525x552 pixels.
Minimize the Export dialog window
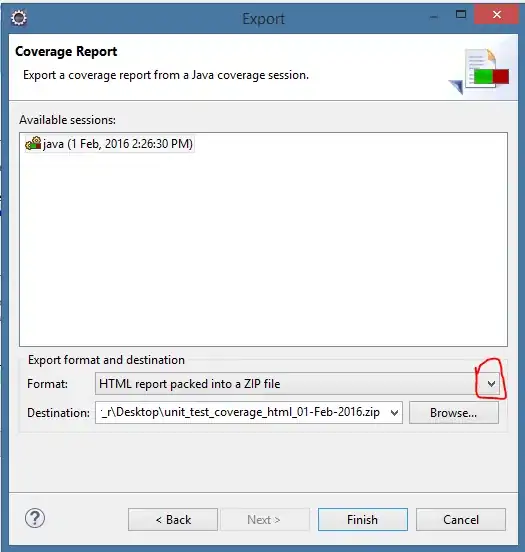pyautogui.click(x=434, y=17)
